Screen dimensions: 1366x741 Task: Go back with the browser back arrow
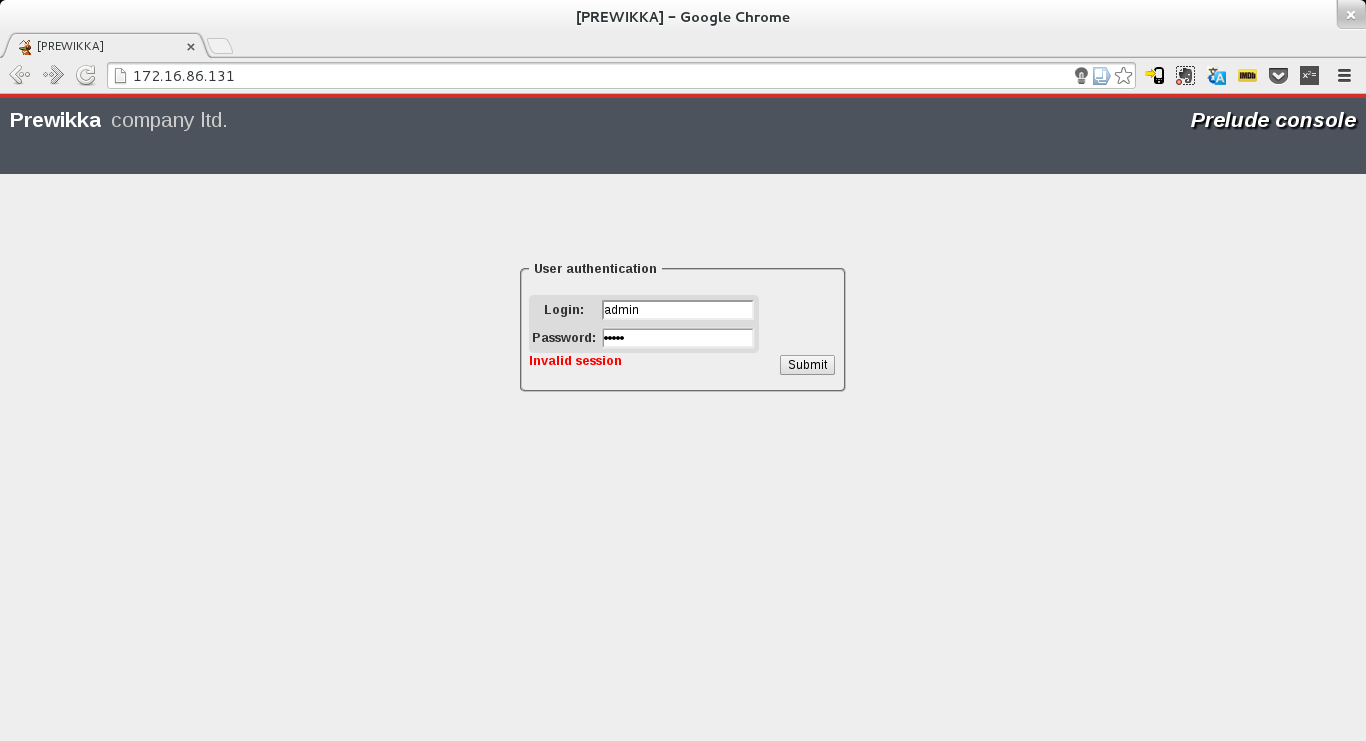[x=19, y=75]
